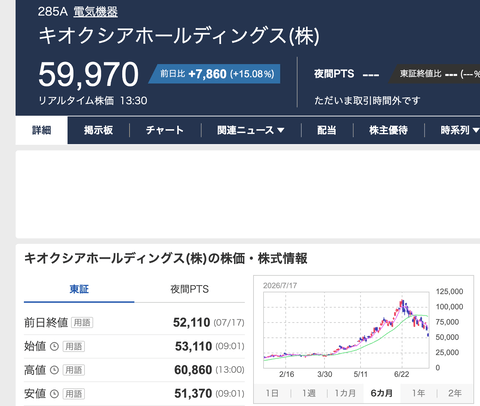Screen dimensions: 480x406
Task: Click the 夜間PTS label in header
Action: (x=334, y=74)
